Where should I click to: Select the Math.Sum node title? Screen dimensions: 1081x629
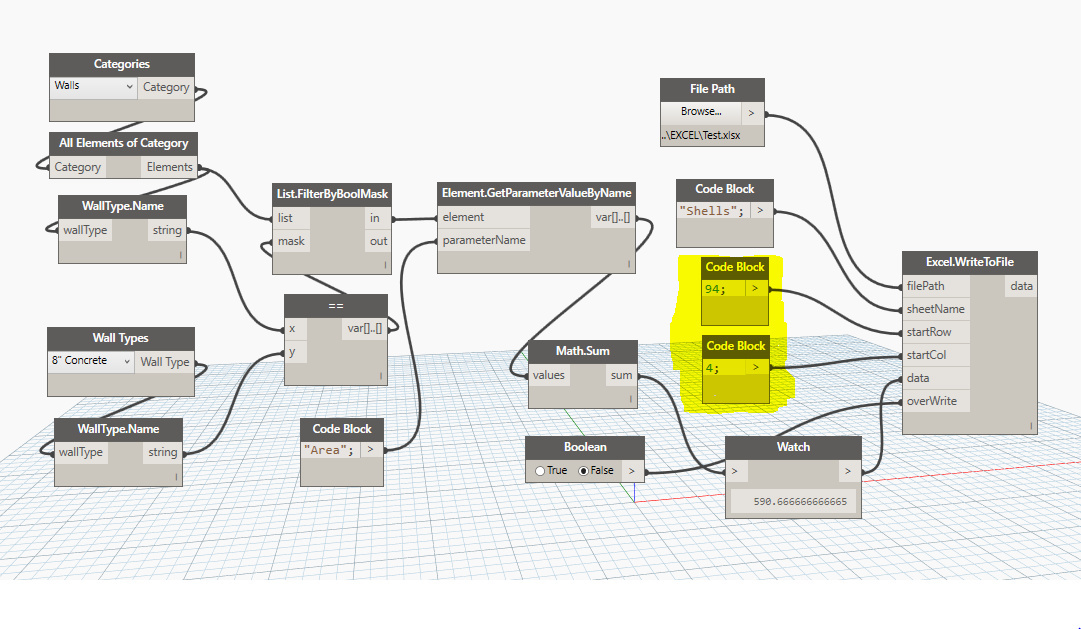(583, 351)
